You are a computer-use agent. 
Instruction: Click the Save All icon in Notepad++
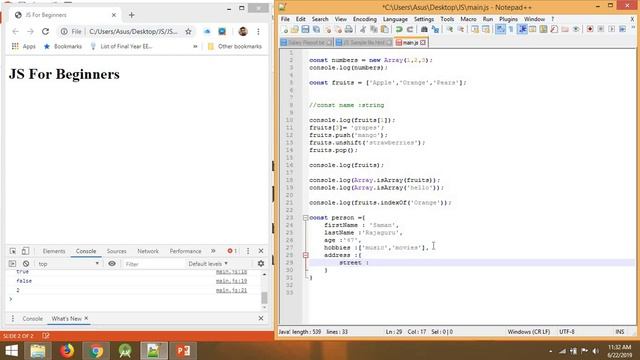316,29
